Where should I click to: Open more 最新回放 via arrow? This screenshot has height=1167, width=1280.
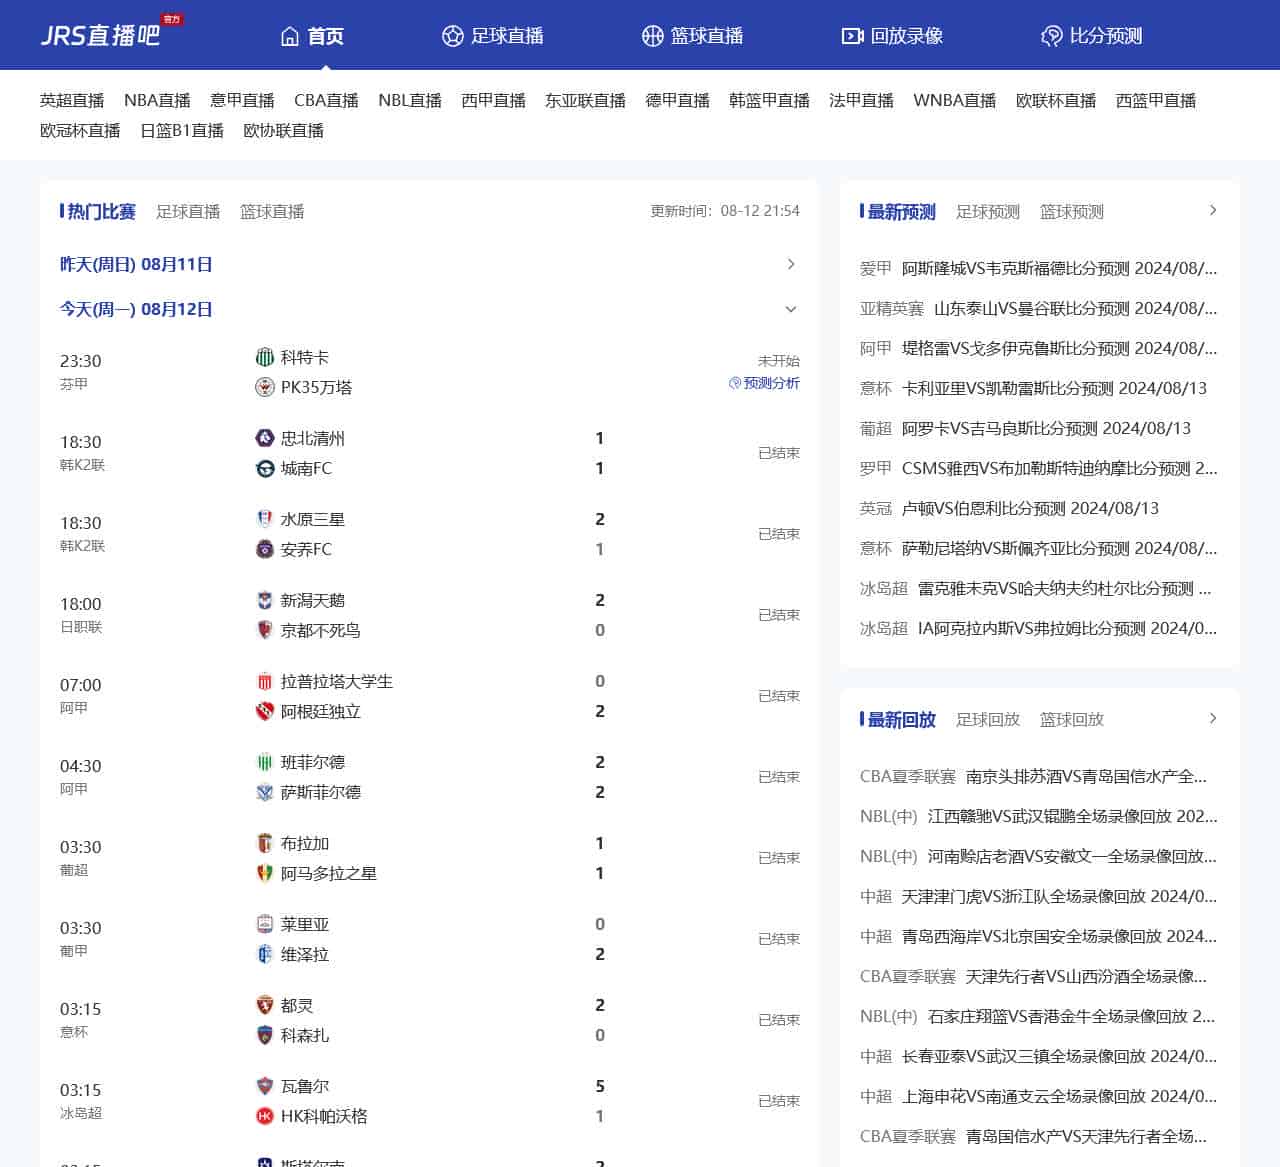[1213, 718]
